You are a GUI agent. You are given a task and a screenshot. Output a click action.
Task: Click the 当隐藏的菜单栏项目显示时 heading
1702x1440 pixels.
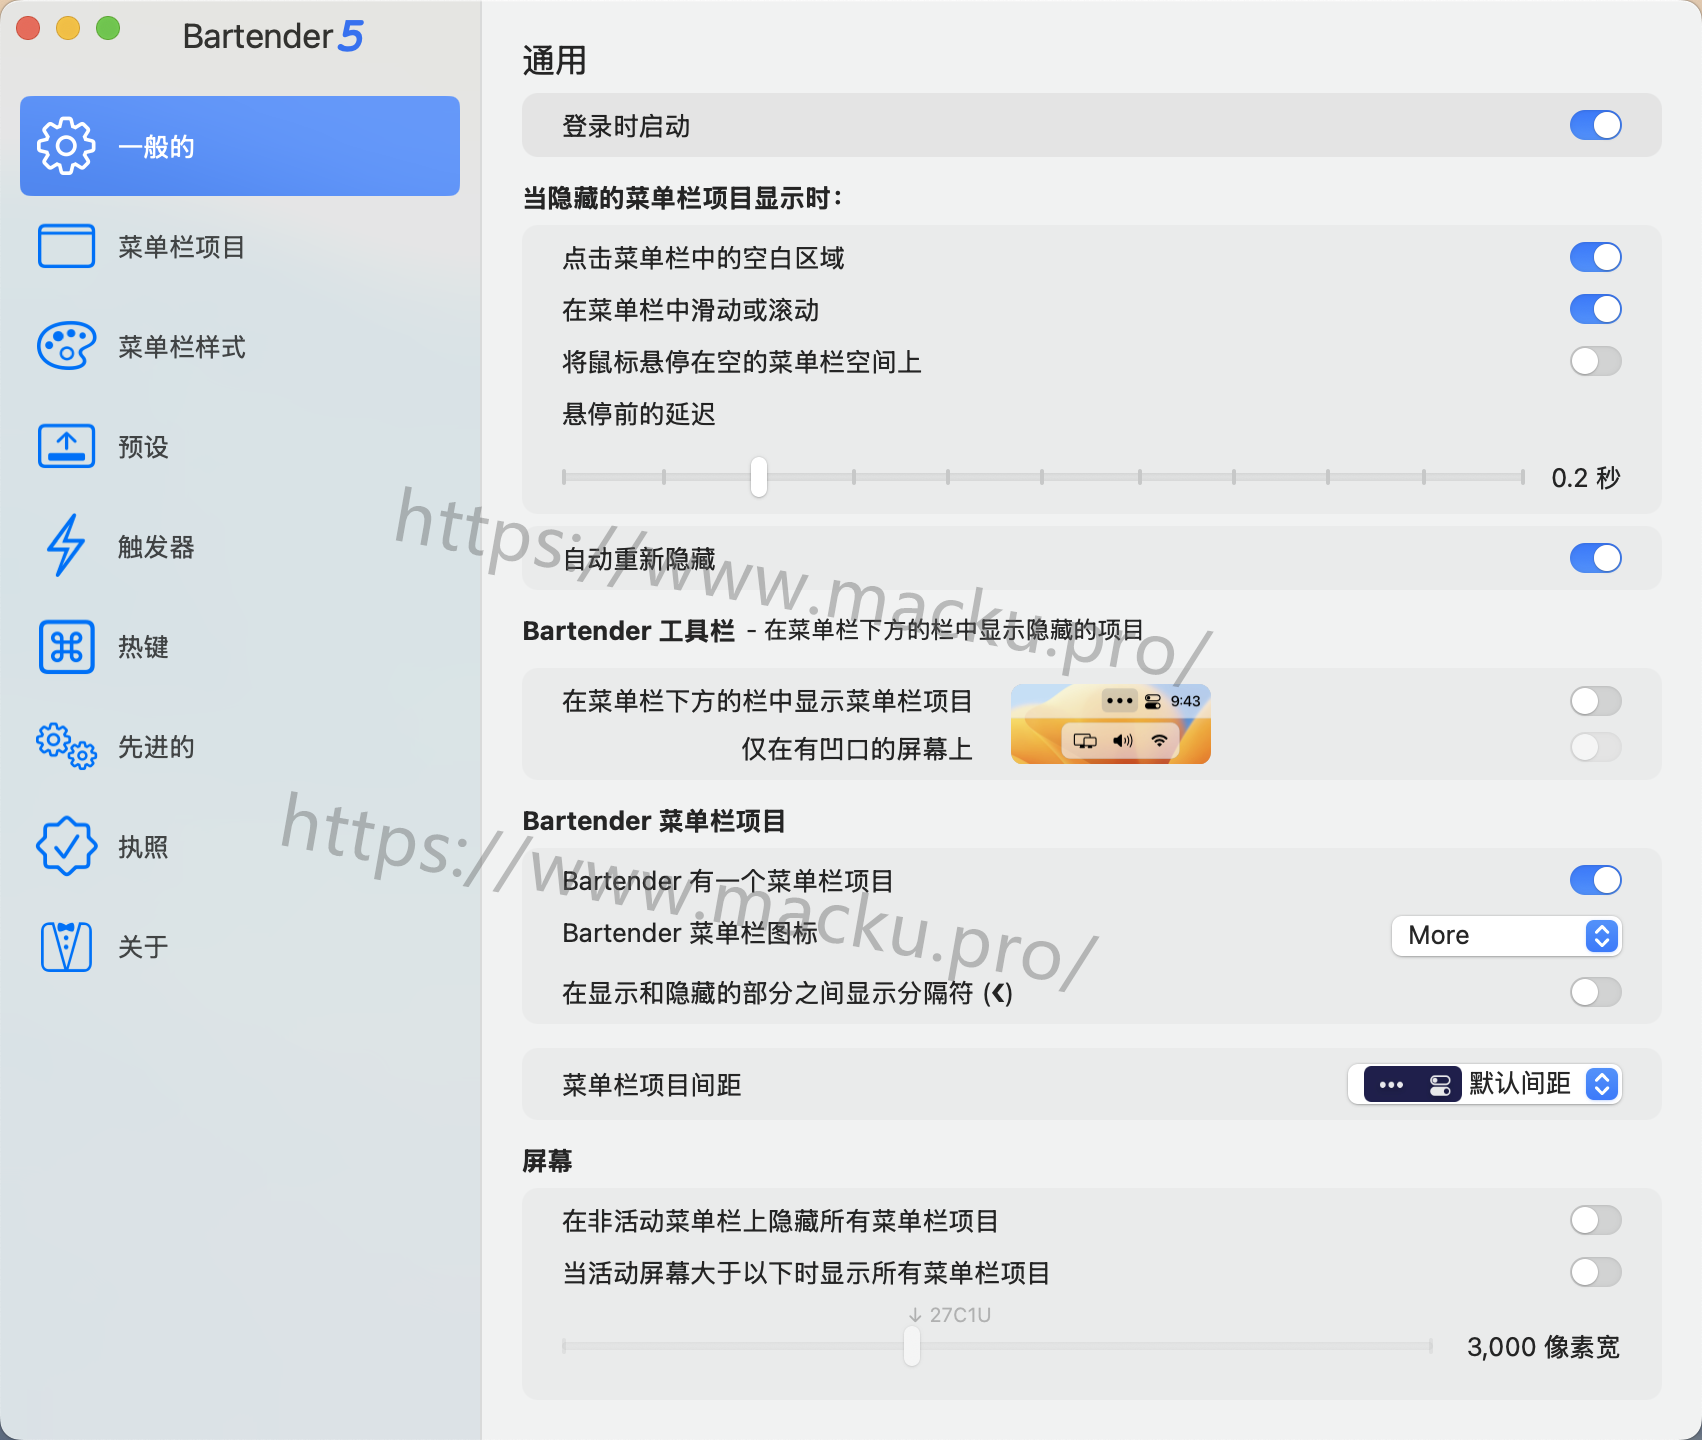(683, 198)
